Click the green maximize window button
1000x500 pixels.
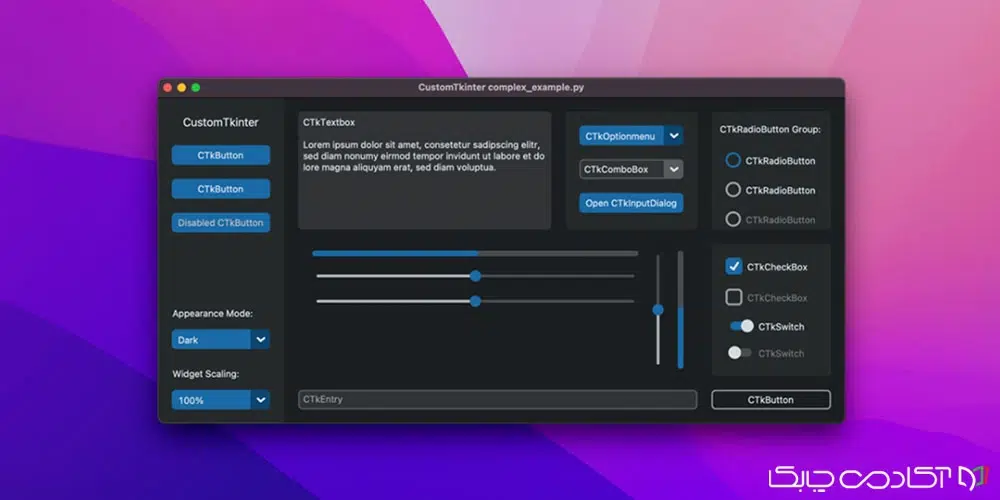[196, 88]
